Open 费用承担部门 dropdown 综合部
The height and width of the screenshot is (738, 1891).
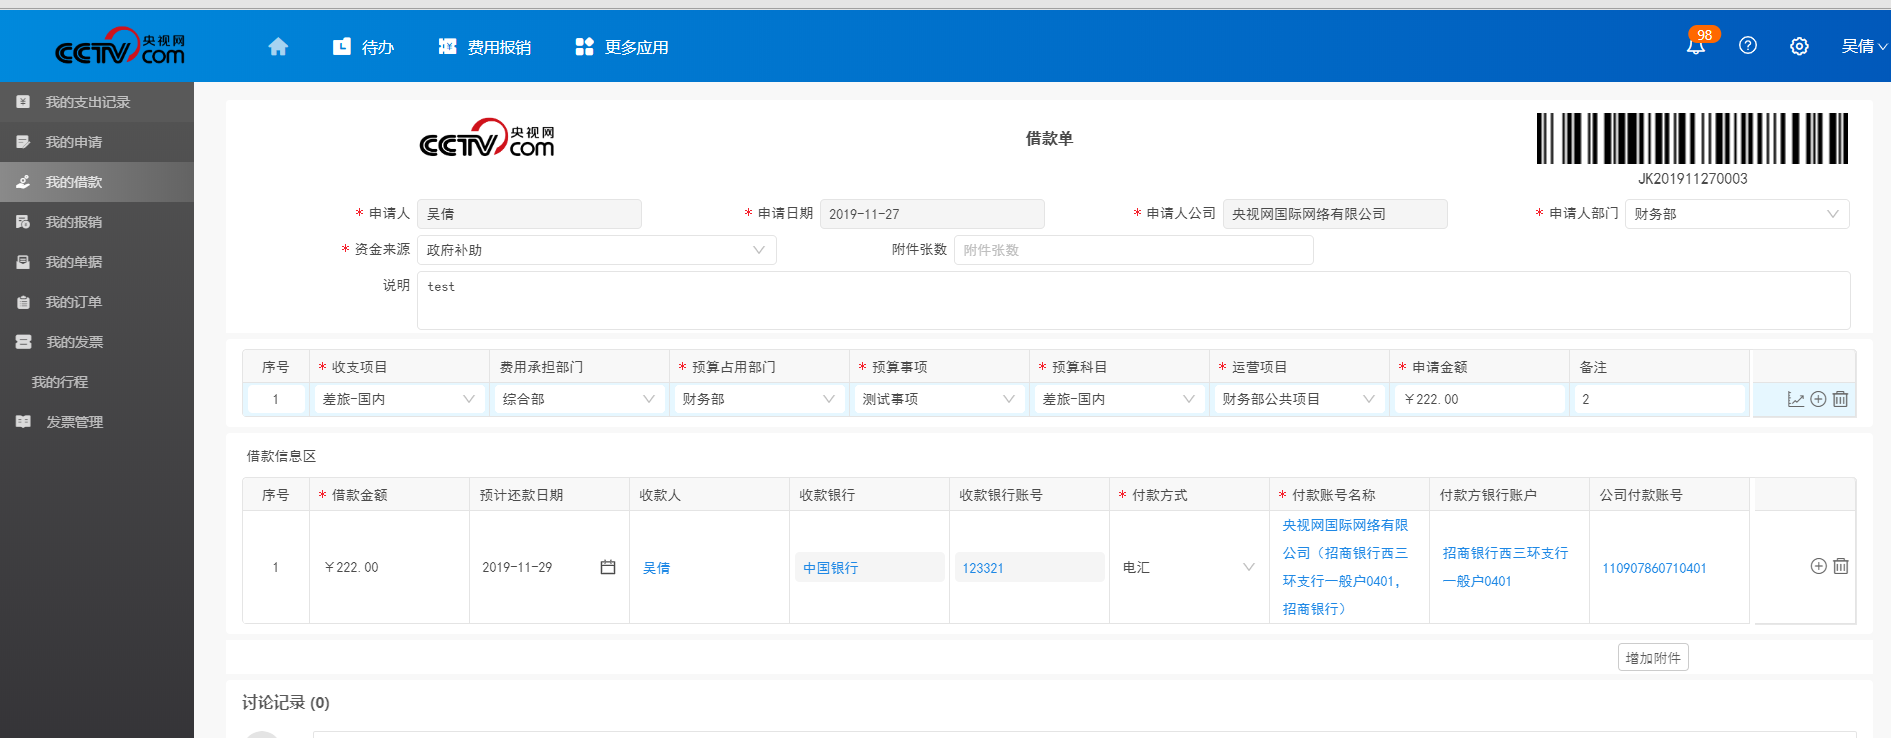[x=579, y=399]
